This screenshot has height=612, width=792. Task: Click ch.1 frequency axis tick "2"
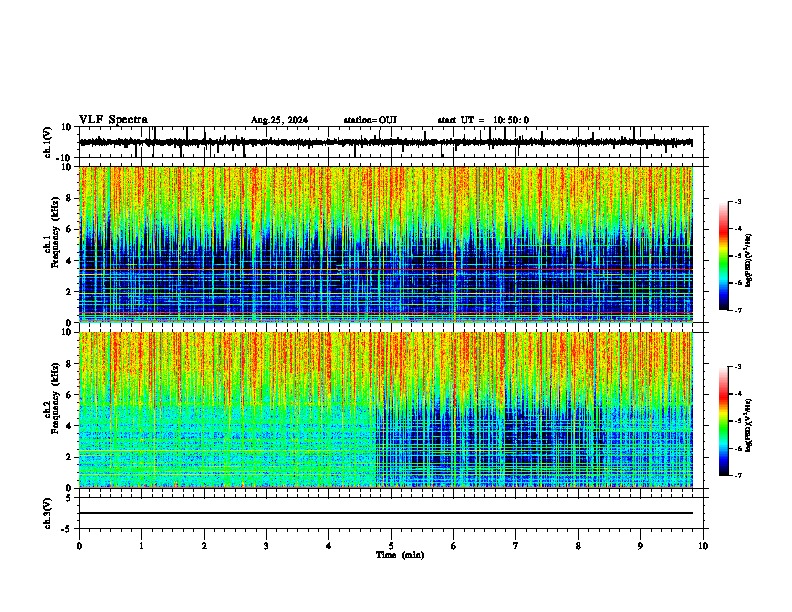point(70,291)
